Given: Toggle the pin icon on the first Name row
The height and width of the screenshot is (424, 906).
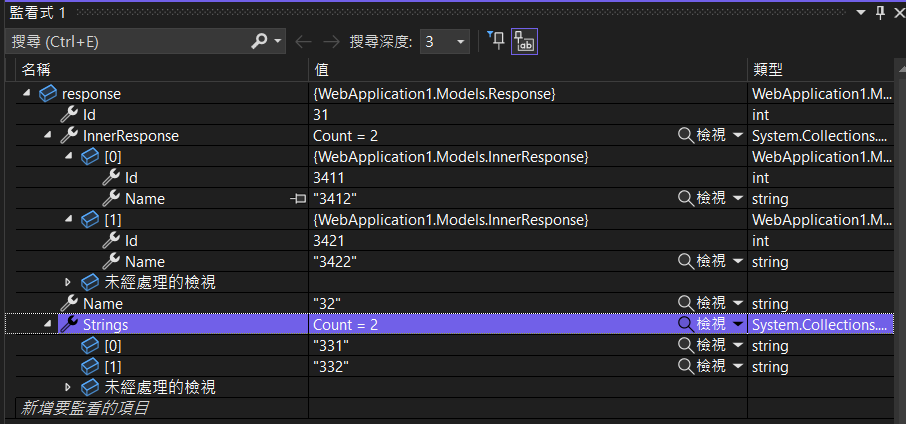Looking at the screenshot, I should [x=297, y=199].
